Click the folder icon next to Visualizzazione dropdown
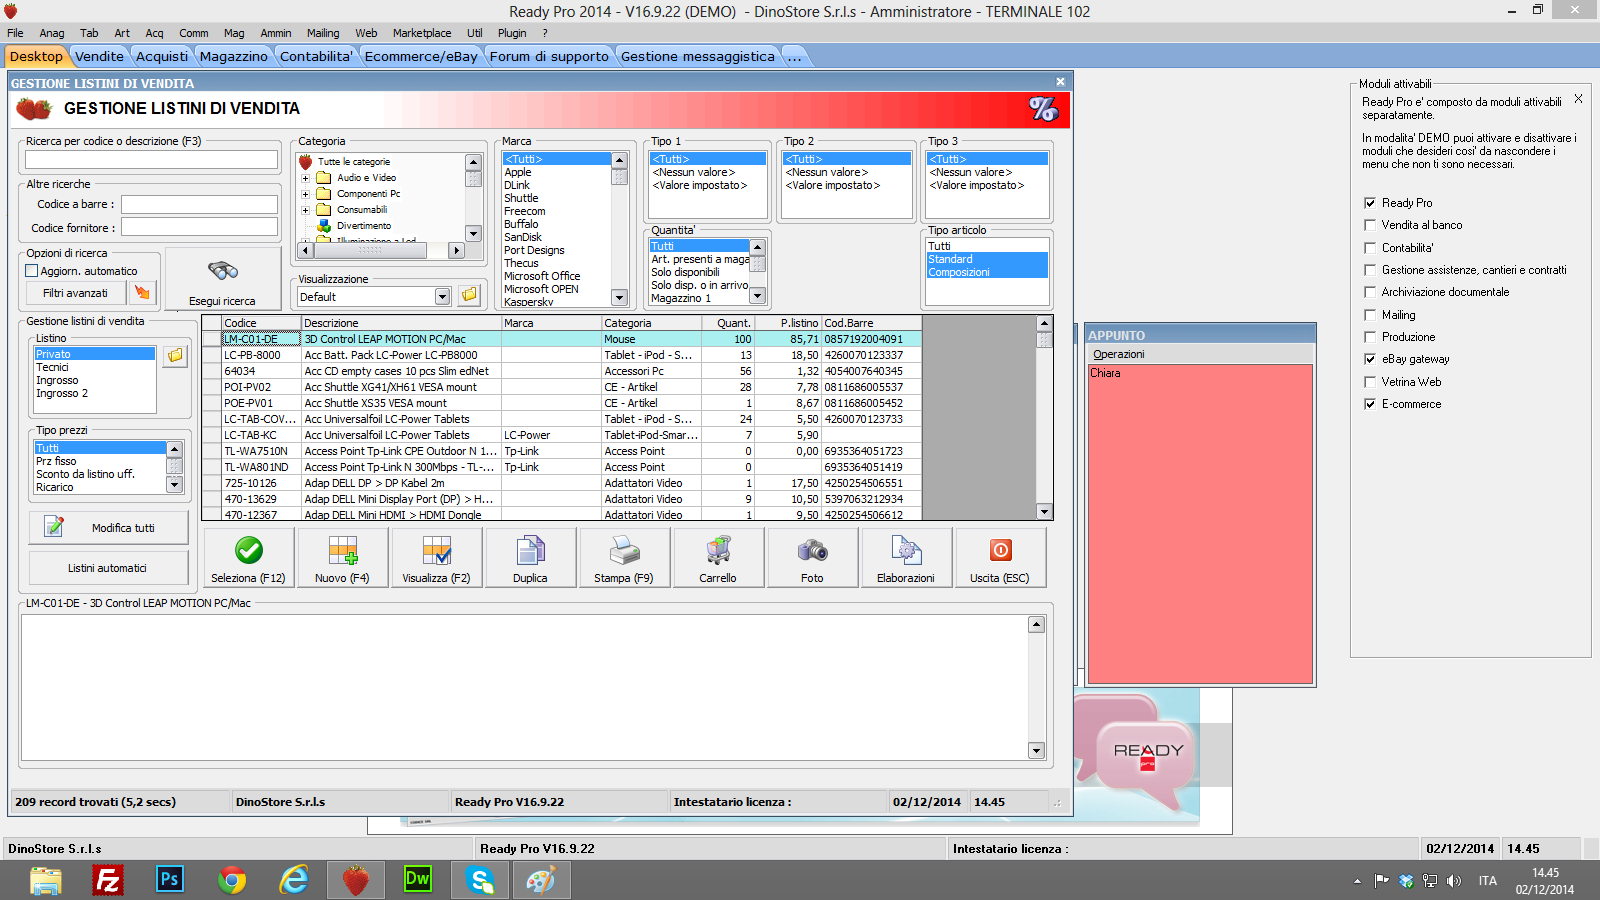The width and height of the screenshot is (1600, 900). click(x=469, y=296)
